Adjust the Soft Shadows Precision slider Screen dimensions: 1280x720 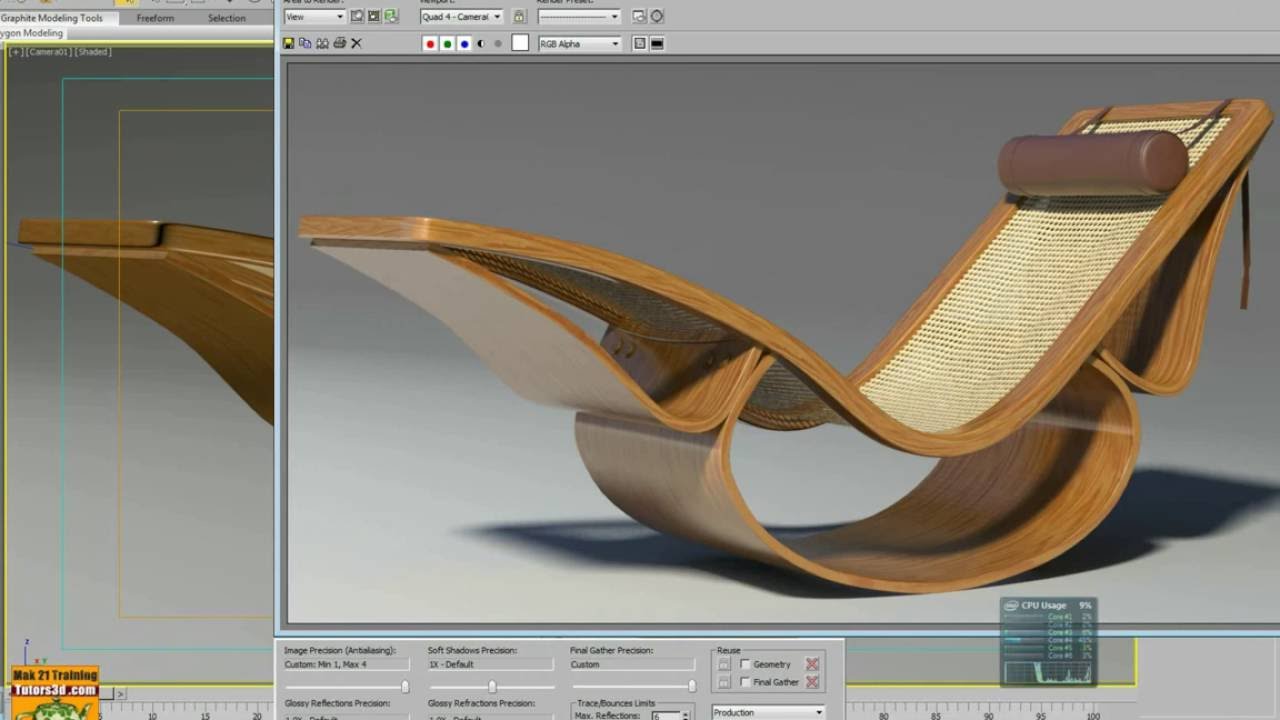491,687
